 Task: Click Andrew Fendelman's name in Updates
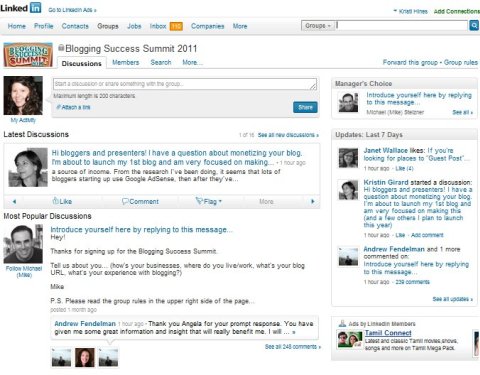394,249
